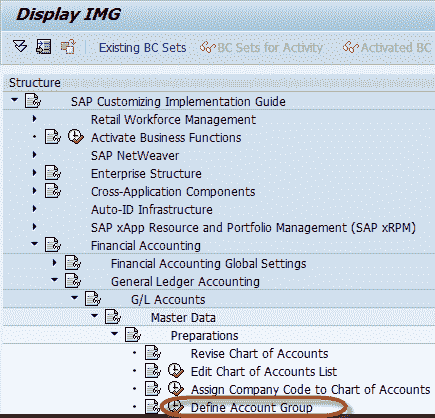Image resolution: width=435 pixels, height=418 pixels.
Task: Execute Assign Company Code to Chart of Accounts icon
Action: [x=176, y=389]
